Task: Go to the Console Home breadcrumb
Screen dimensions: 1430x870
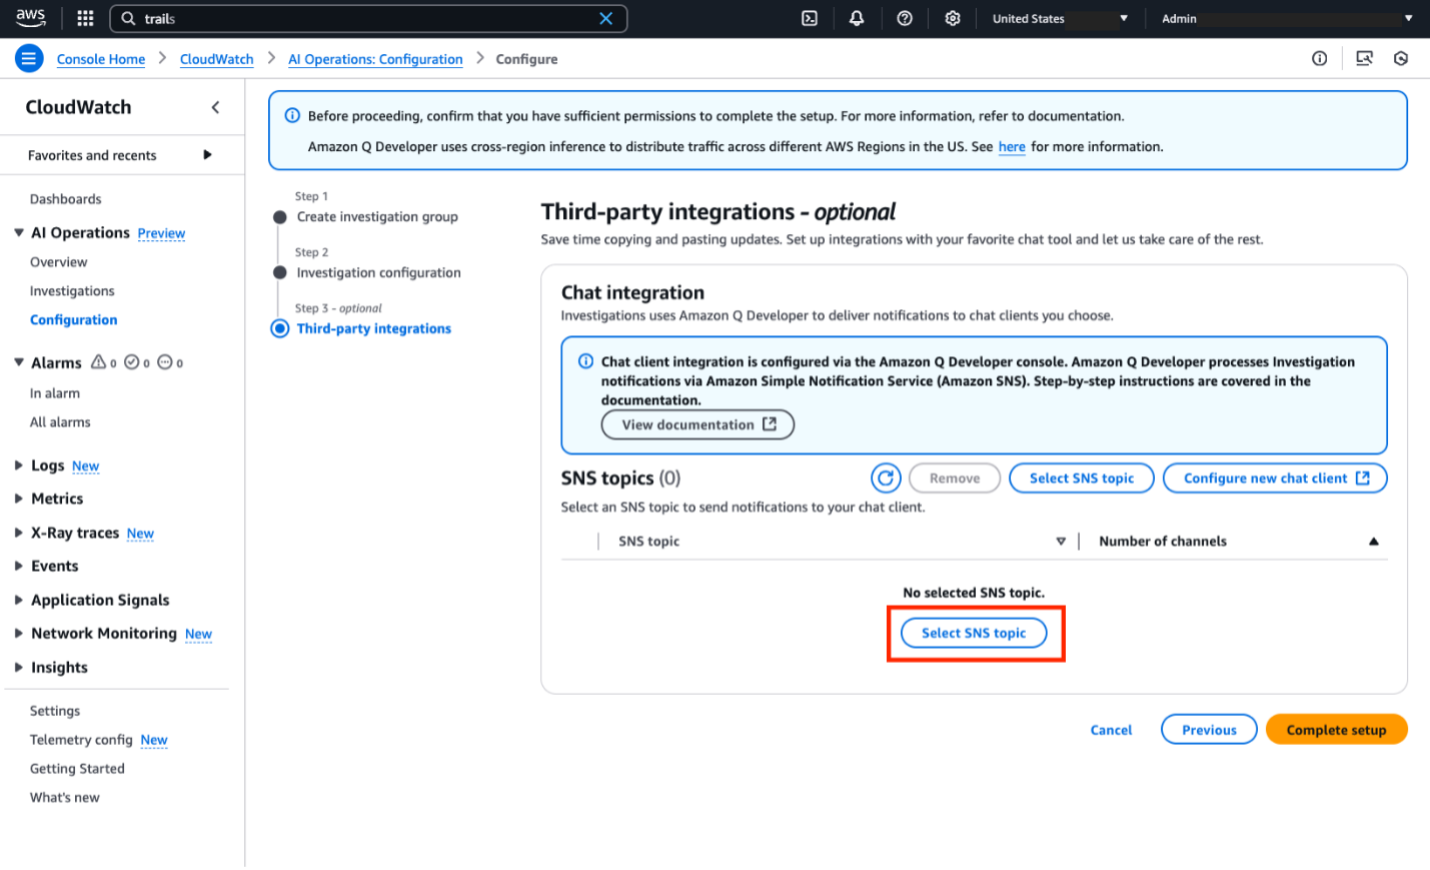Action: click(101, 59)
